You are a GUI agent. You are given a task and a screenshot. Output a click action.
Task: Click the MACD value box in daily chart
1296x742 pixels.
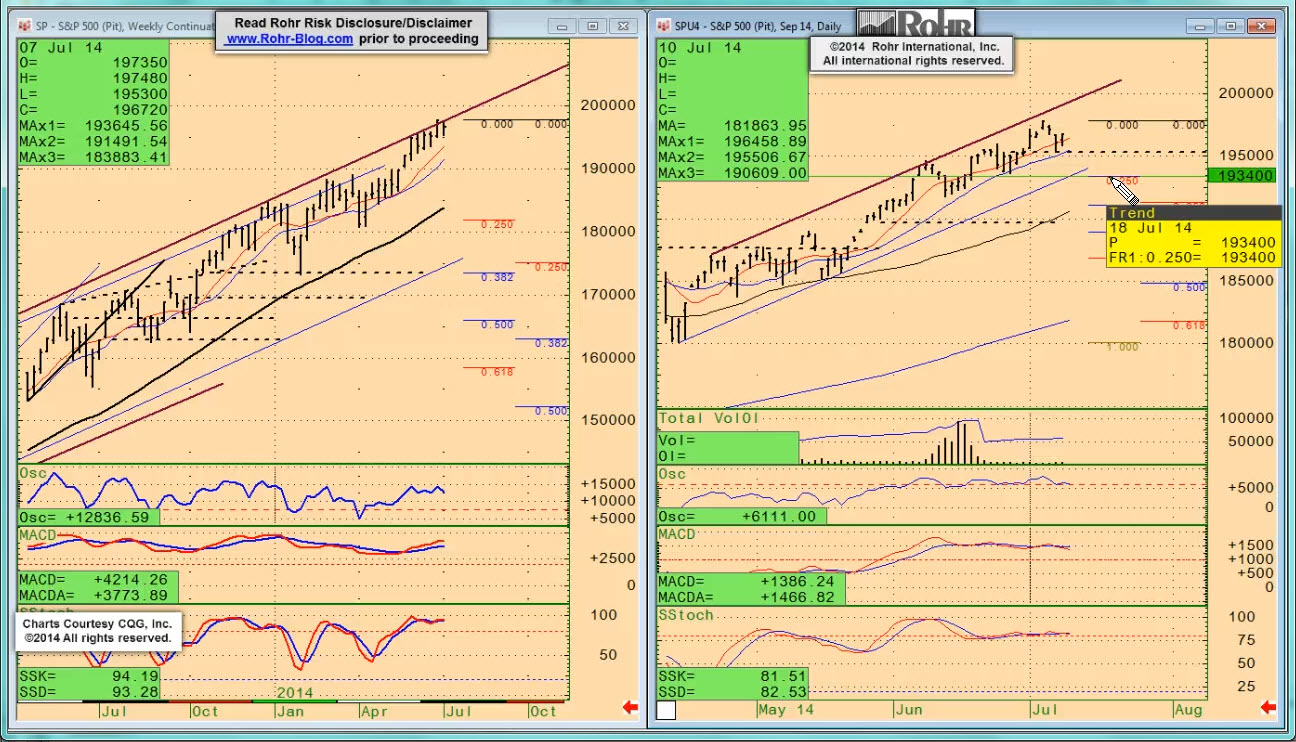coord(750,589)
